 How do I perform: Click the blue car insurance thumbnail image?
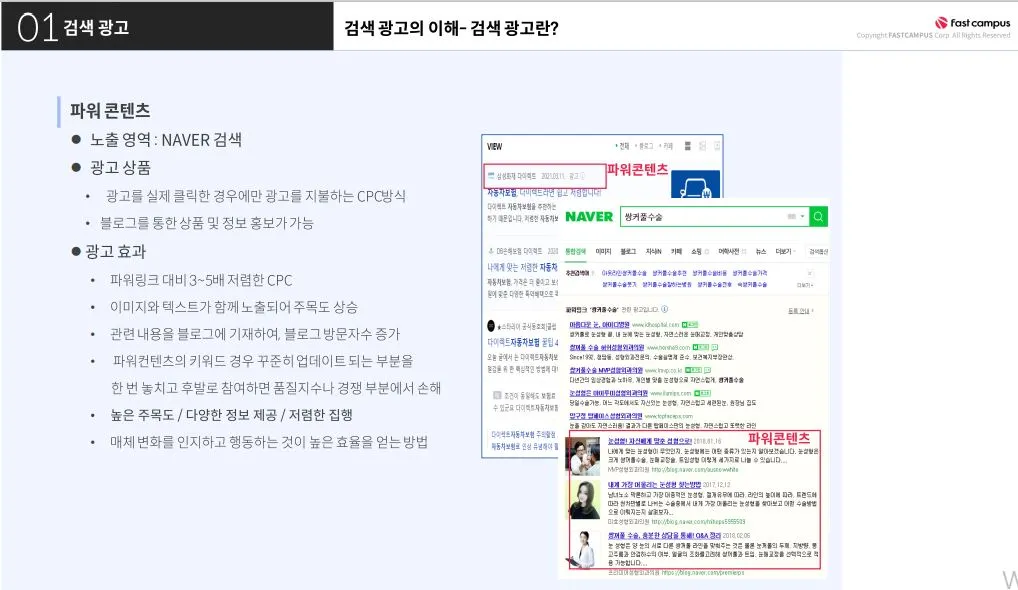click(695, 184)
